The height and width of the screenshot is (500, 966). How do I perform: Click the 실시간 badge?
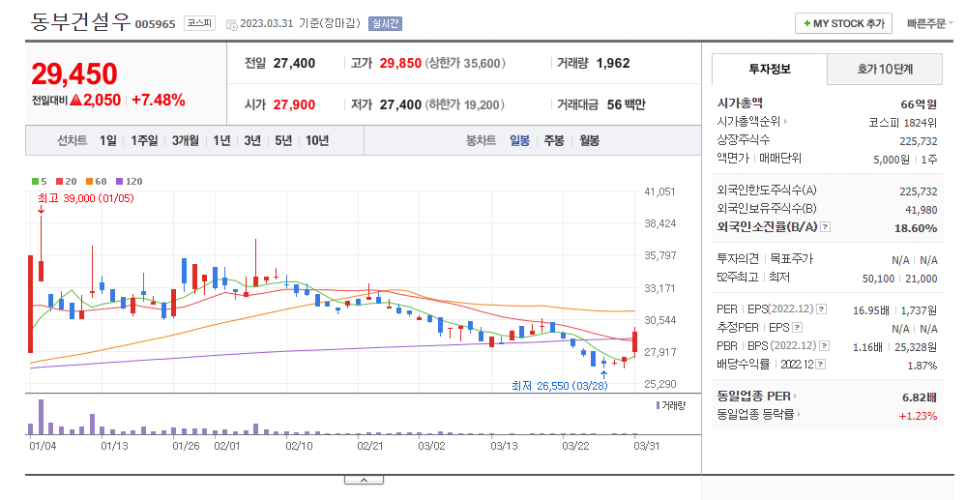coord(385,23)
